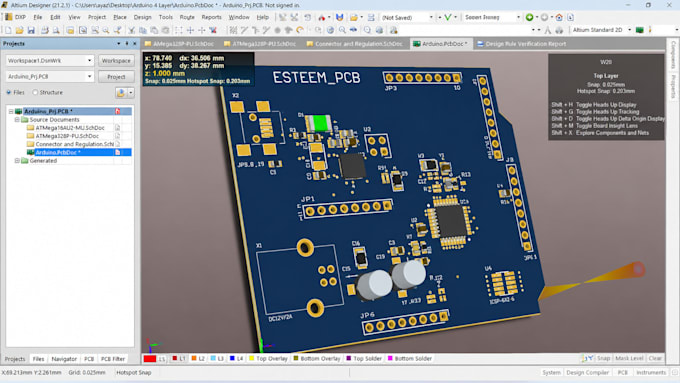This screenshot has width=680, height=383.
Task: Click the green checkmark V icon
Action: (x=448, y=17)
